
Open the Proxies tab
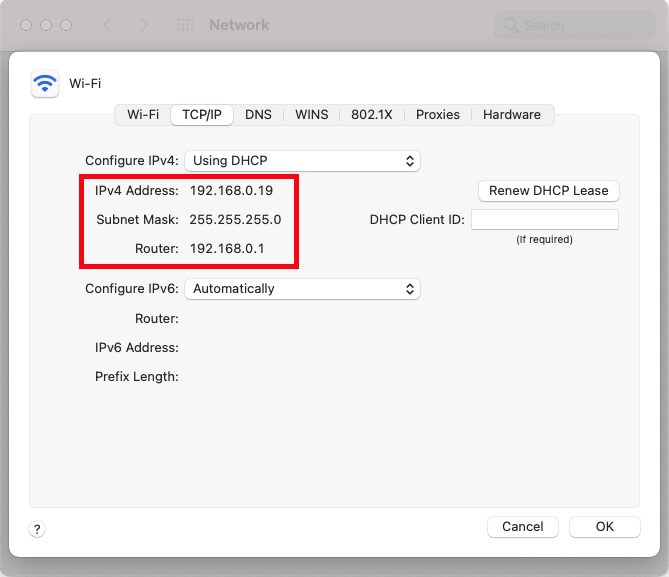(x=438, y=115)
